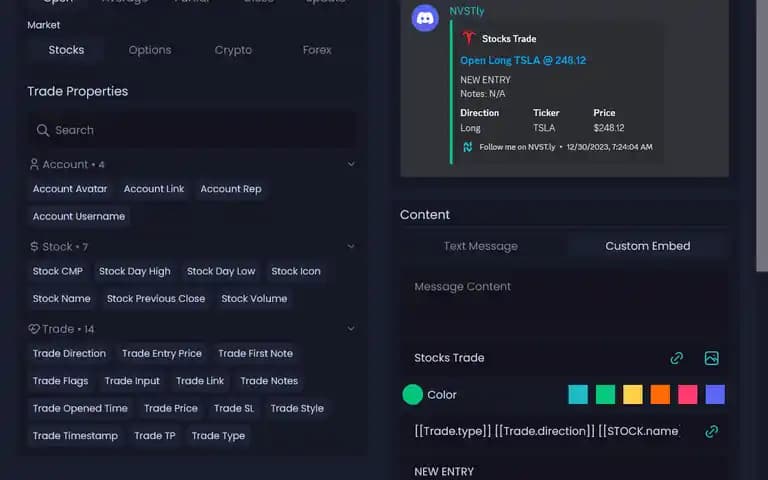Insert the Stock Day High property
The image size is (768, 480).
pos(135,271)
